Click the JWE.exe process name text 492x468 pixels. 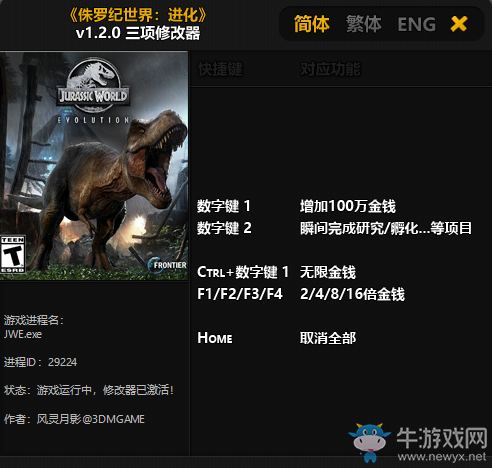pos(23,334)
